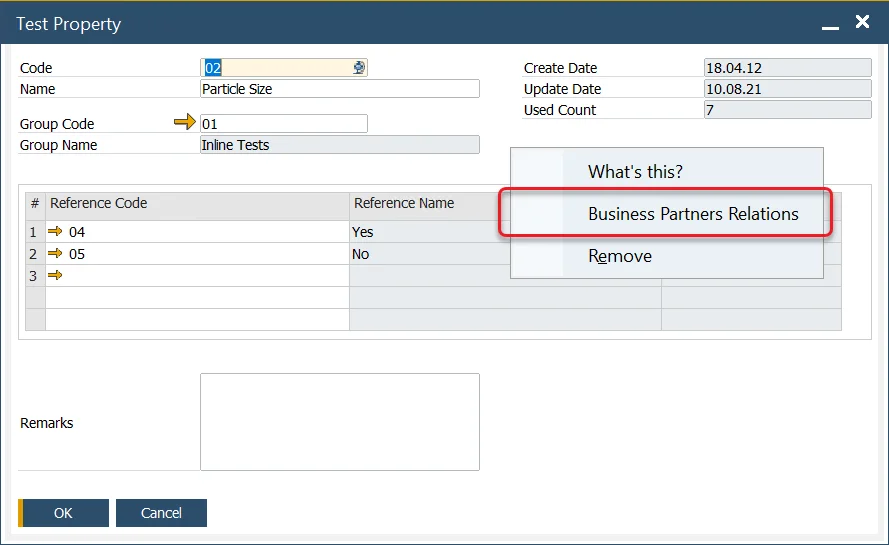The image size is (889, 545).
Task: Click inside the Remarks text box
Action: [x=339, y=422]
